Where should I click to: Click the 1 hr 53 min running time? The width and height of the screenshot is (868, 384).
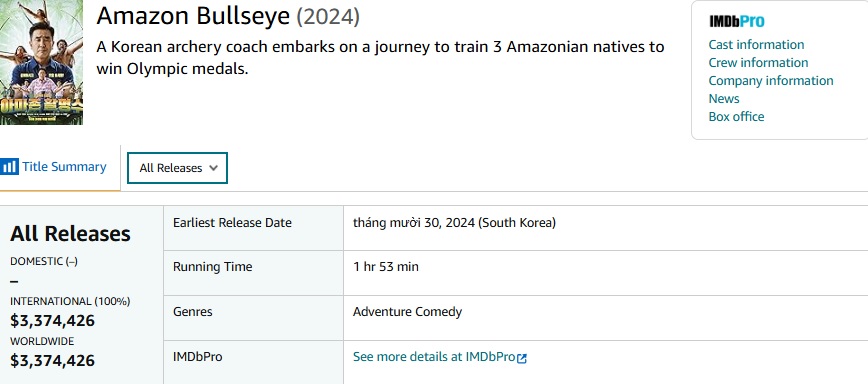click(386, 267)
